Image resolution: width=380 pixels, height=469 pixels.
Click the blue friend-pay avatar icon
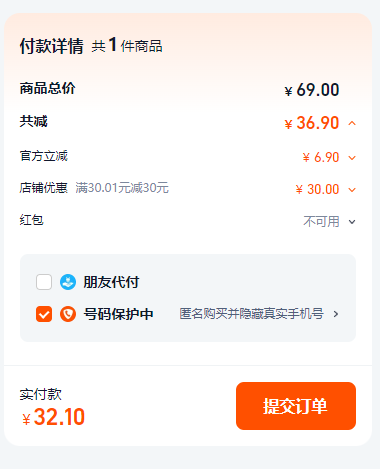click(68, 282)
